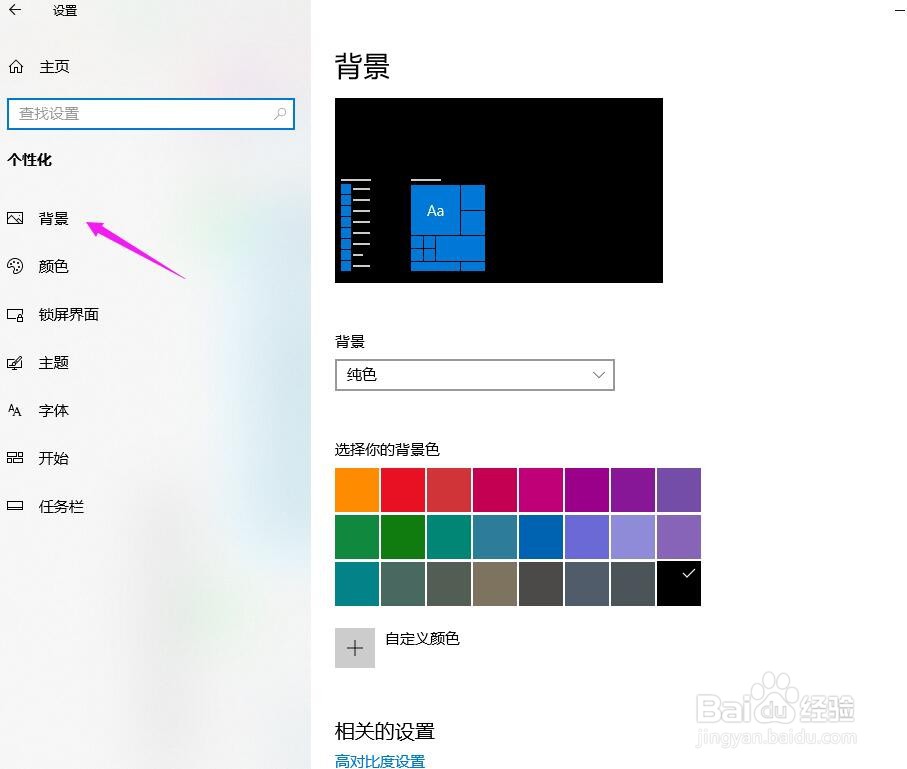Click the 颜色 palette icon
Screen dimensions: 907x769
coord(15,266)
